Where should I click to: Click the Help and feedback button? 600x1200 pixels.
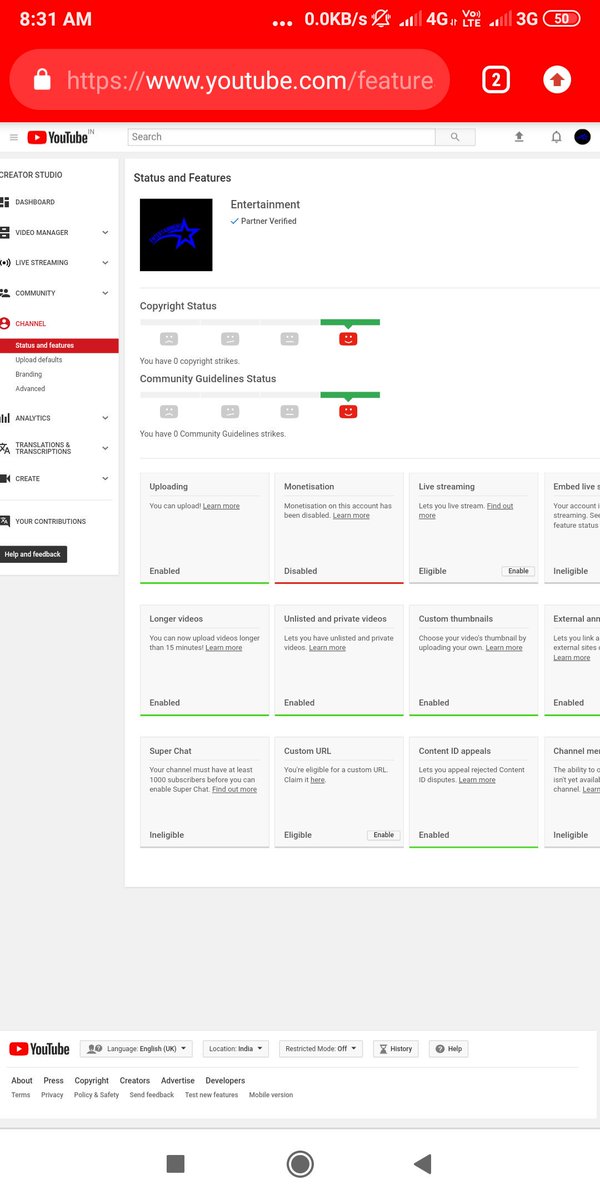(x=33, y=554)
